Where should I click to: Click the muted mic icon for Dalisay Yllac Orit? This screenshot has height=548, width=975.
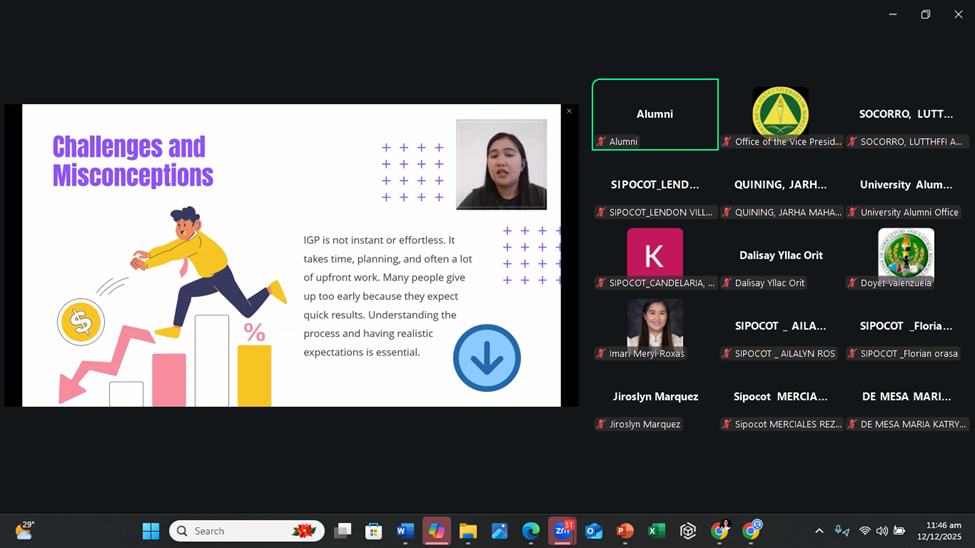pos(727,283)
